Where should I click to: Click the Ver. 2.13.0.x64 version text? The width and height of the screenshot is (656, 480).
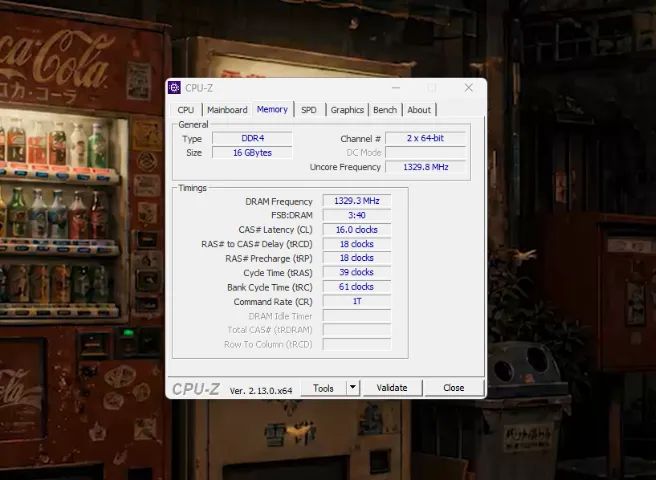click(261, 391)
